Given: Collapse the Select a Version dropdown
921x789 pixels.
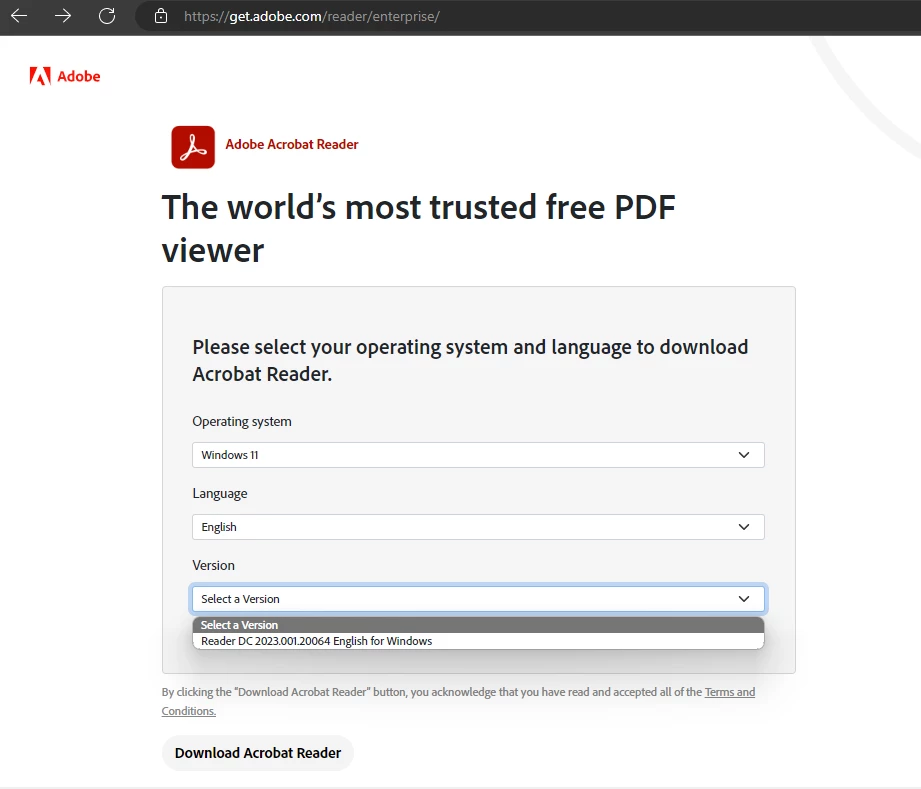Looking at the screenshot, I should (x=478, y=599).
